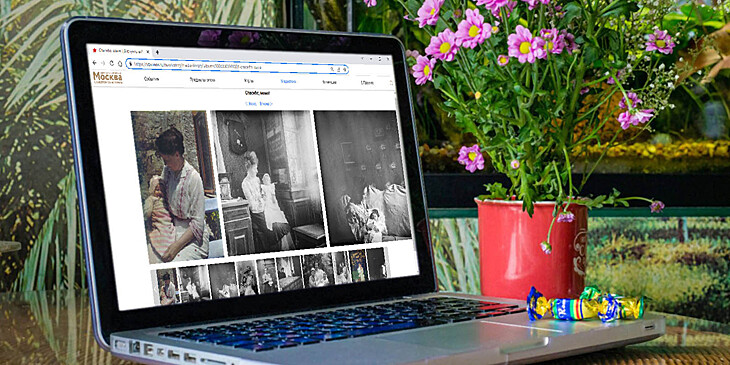Open a new browser tab with plus
This screenshot has width=730, height=365.
(157, 52)
